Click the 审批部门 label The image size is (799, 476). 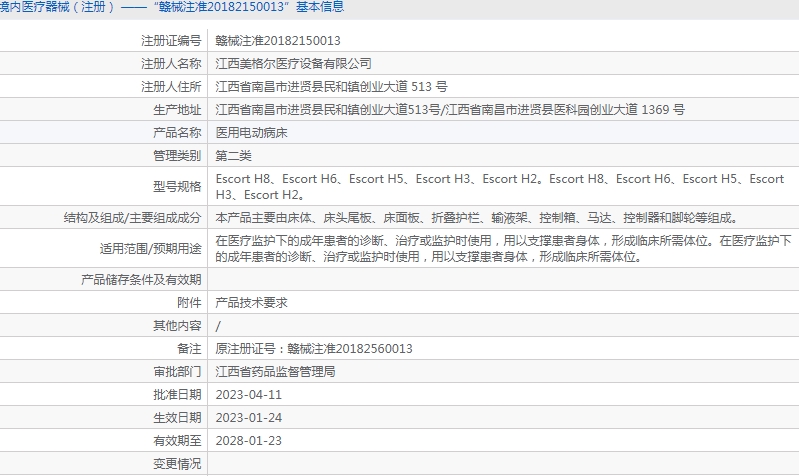tap(177, 372)
